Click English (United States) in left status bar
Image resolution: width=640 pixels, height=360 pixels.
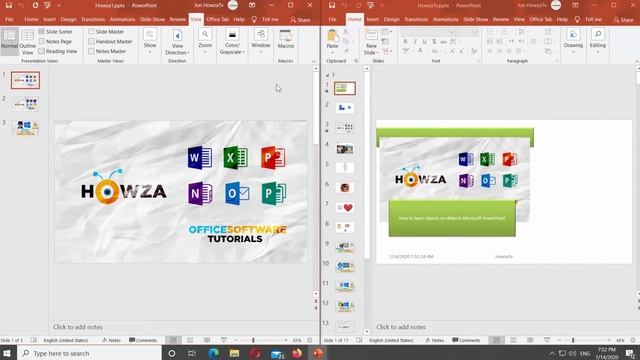click(66, 340)
